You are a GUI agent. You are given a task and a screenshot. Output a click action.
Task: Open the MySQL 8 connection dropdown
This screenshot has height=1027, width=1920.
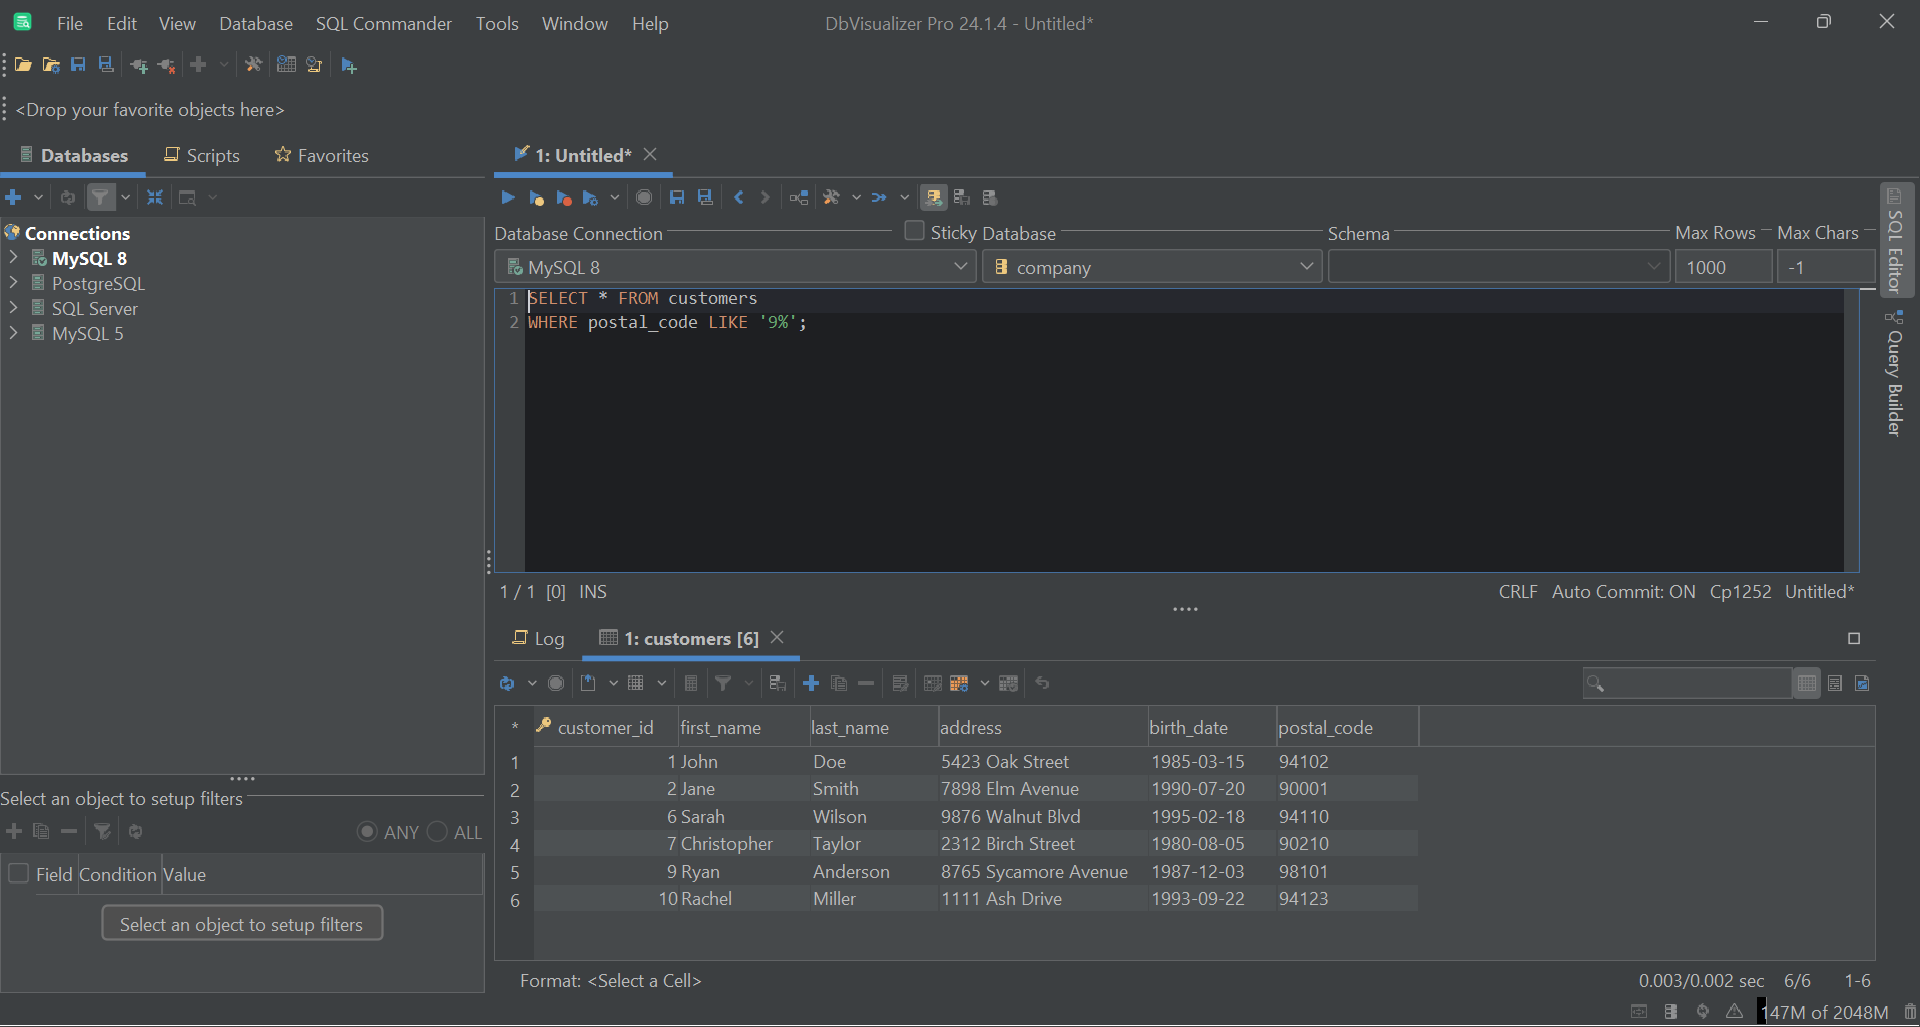(x=960, y=267)
